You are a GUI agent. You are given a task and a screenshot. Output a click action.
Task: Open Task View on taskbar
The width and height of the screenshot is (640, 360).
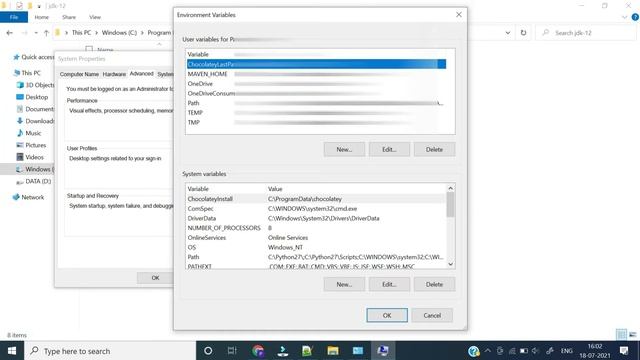coord(232,351)
